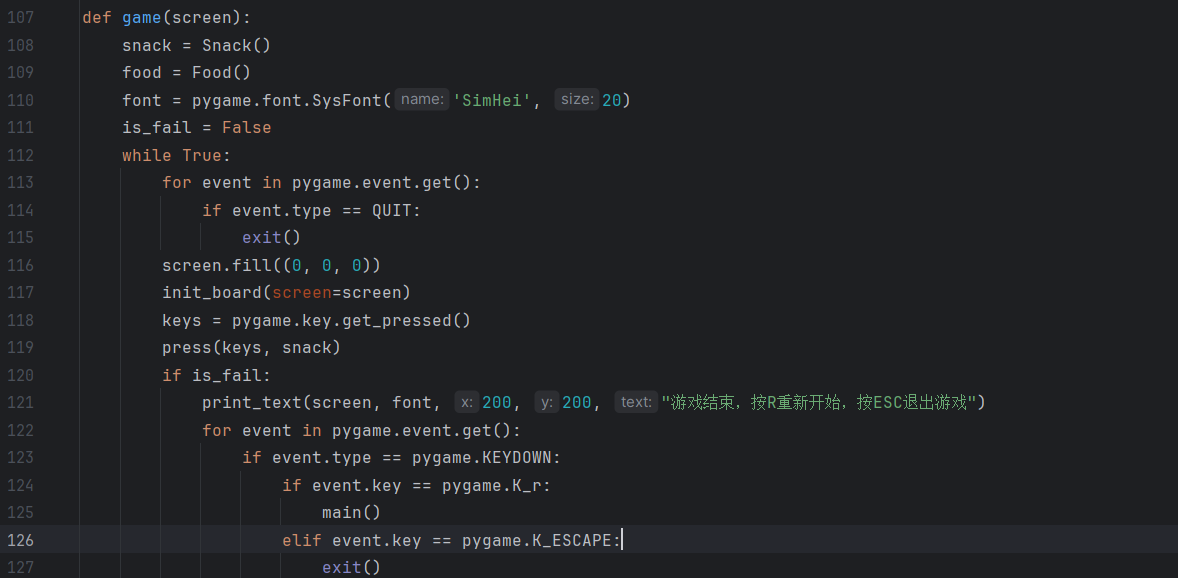Click the 'init_board' function call
Image resolution: width=1178 pixels, height=578 pixels.
[212, 292]
